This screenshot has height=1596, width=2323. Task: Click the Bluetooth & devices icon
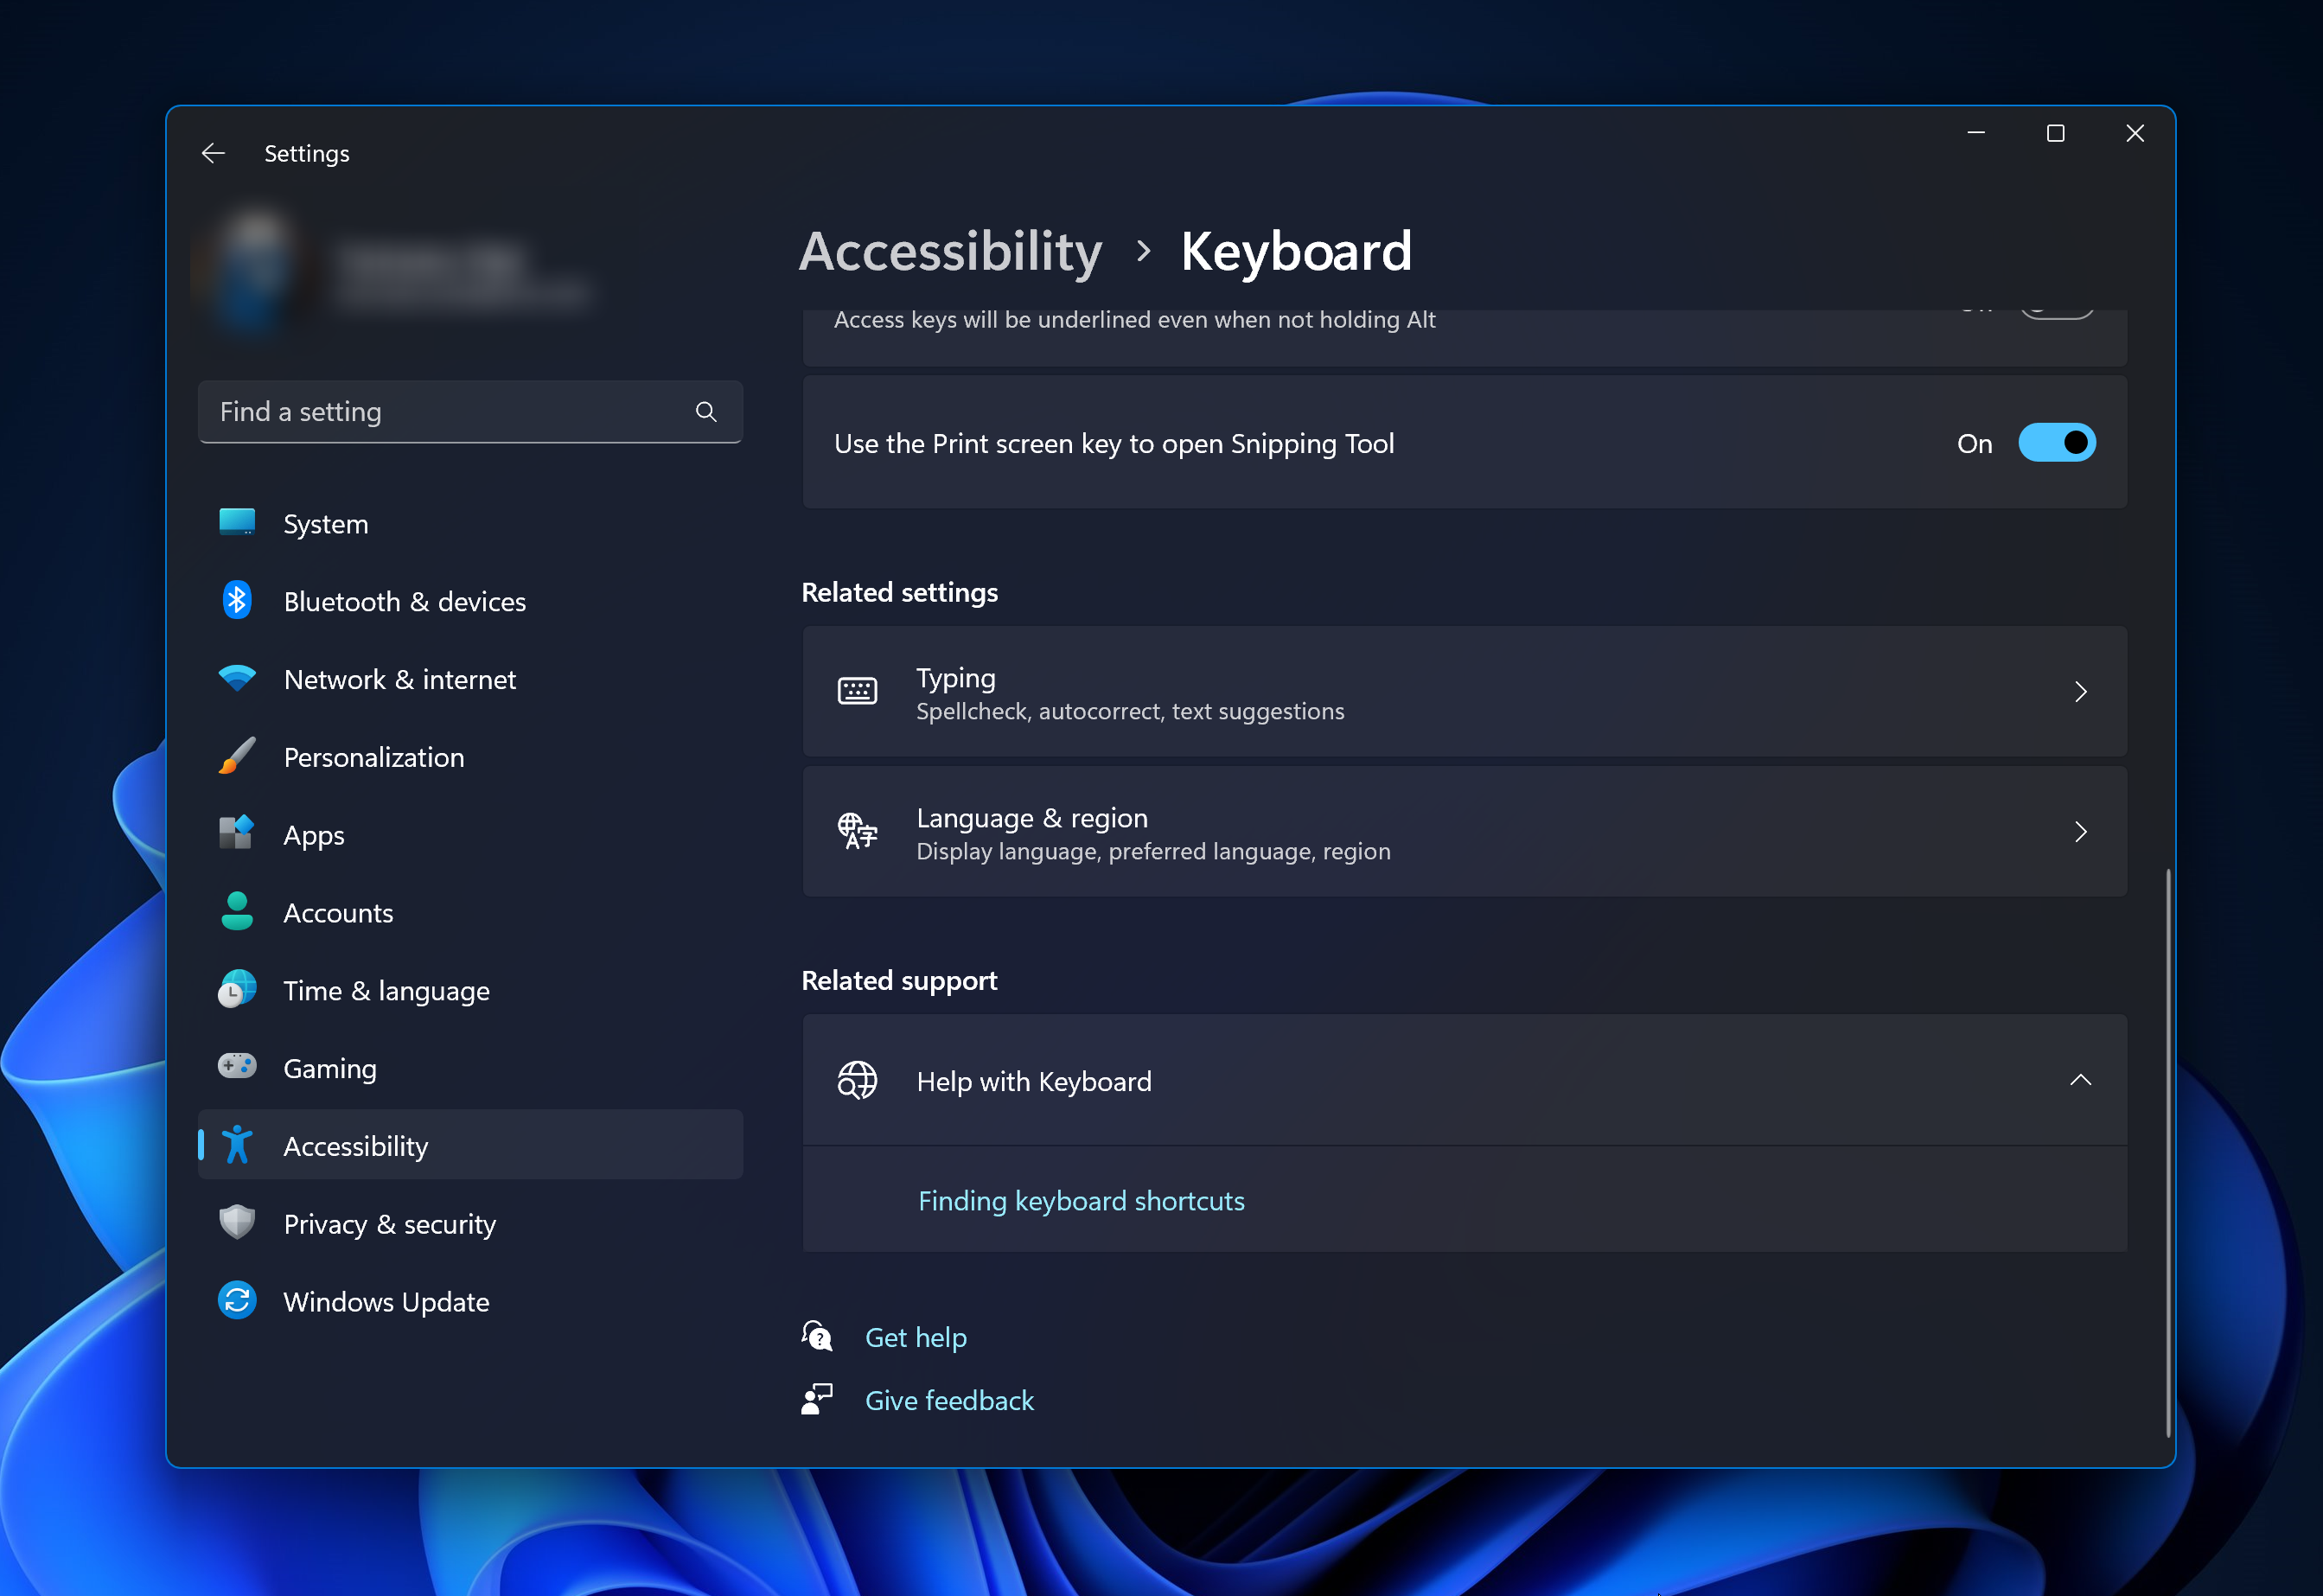pyautogui.click(x=237, y=601)
